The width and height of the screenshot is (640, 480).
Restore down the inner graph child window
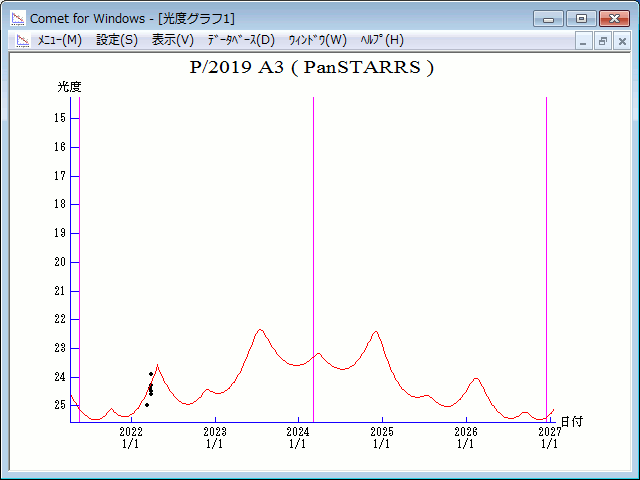603,41
